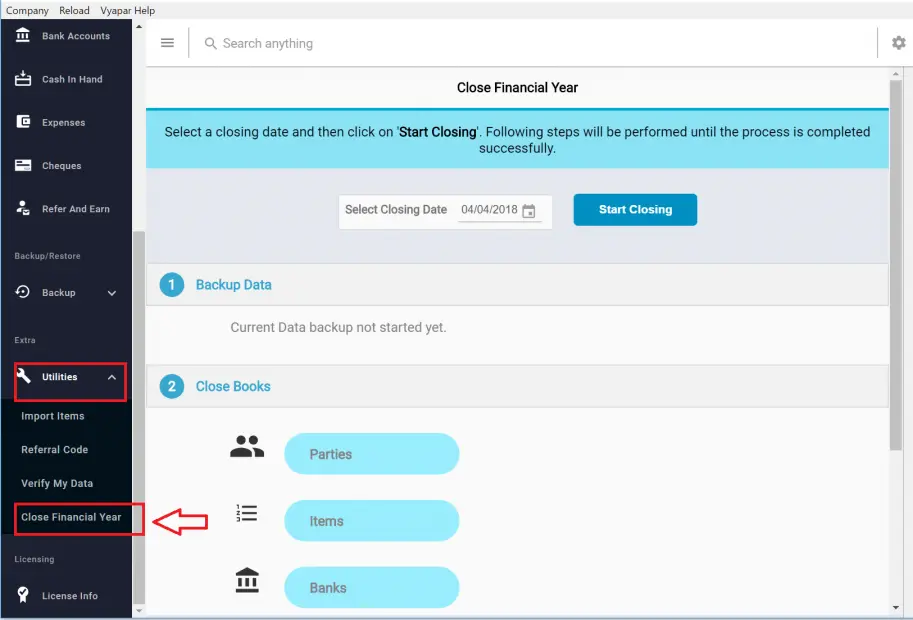The height and width of the screenshot is (620, 913).
Task: Click the 'Select Closing Date' label
Action: point(396,210)
